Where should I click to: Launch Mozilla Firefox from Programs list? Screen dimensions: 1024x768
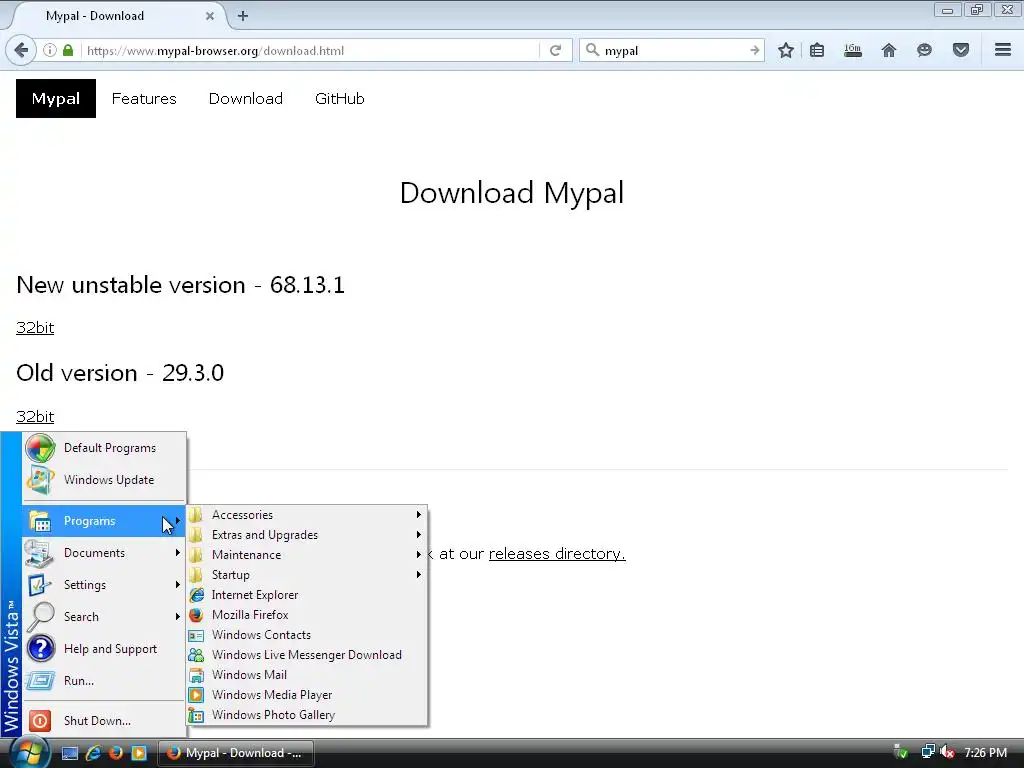click(x=306, y=615)
